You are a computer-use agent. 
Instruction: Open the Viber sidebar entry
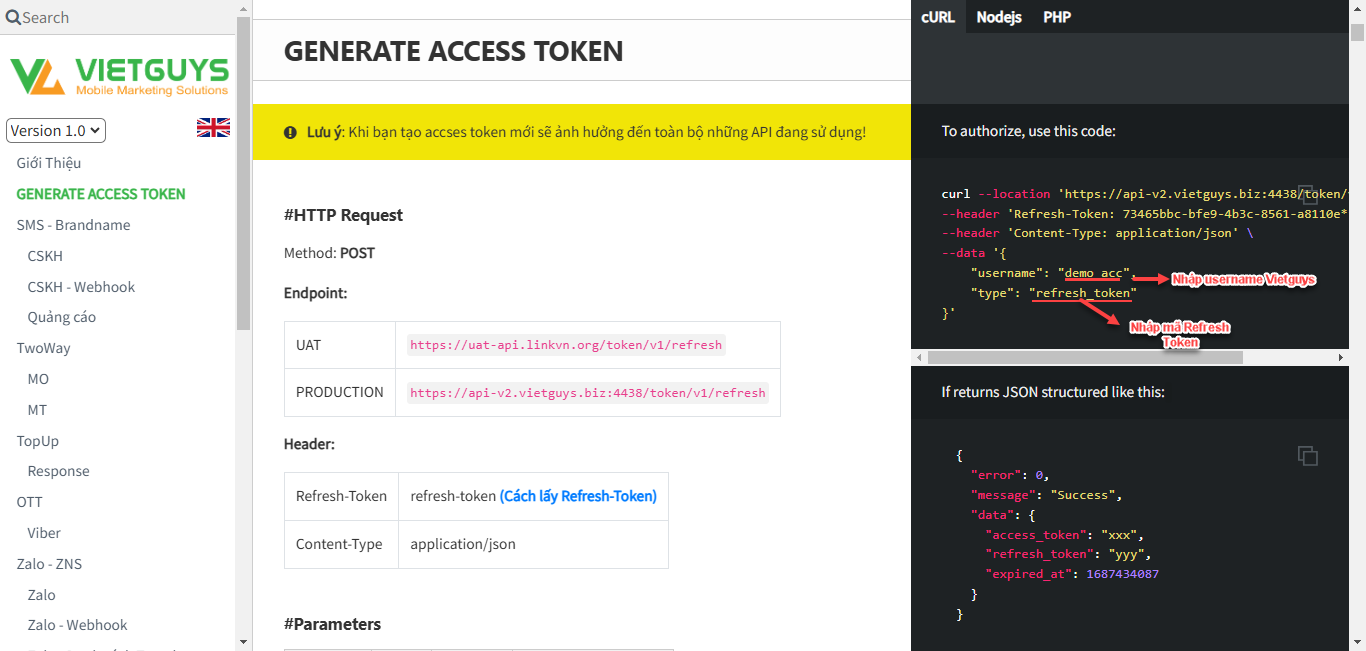(x=44, y=533)
